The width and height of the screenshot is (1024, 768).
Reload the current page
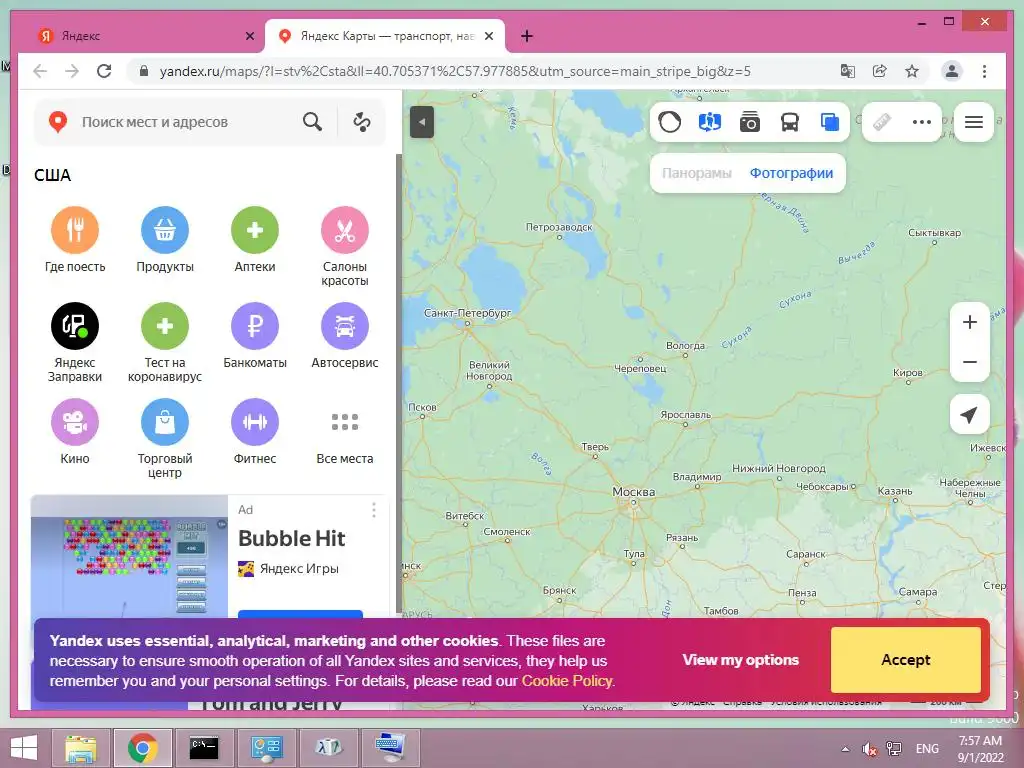(104, 71)
